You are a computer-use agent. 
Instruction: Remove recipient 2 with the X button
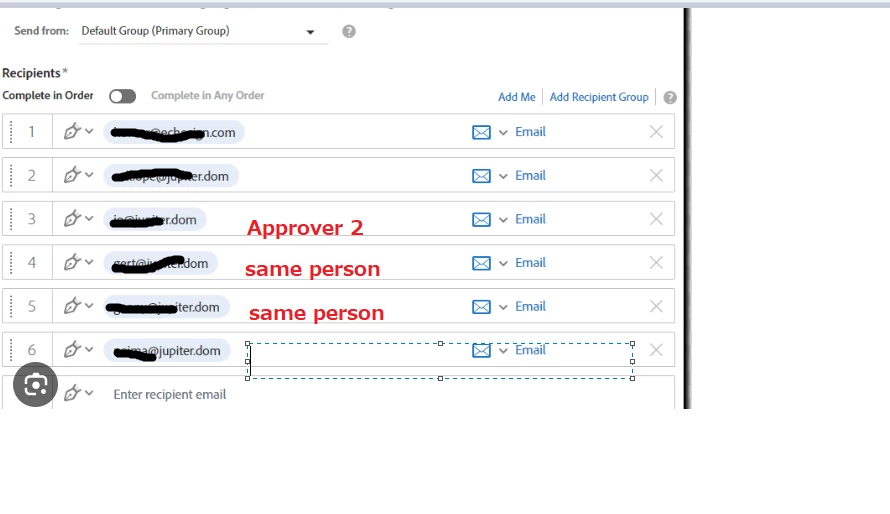click(656, 175)
